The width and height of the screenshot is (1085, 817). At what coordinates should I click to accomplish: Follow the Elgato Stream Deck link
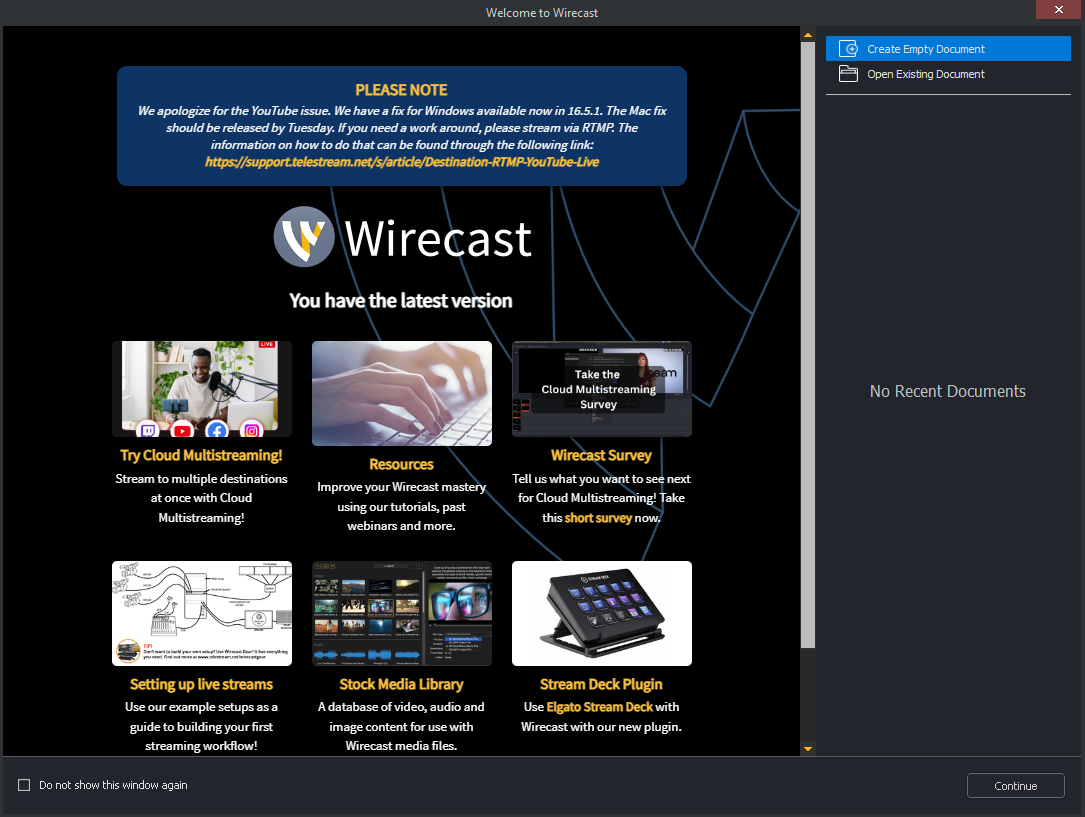tap(600, 707)
